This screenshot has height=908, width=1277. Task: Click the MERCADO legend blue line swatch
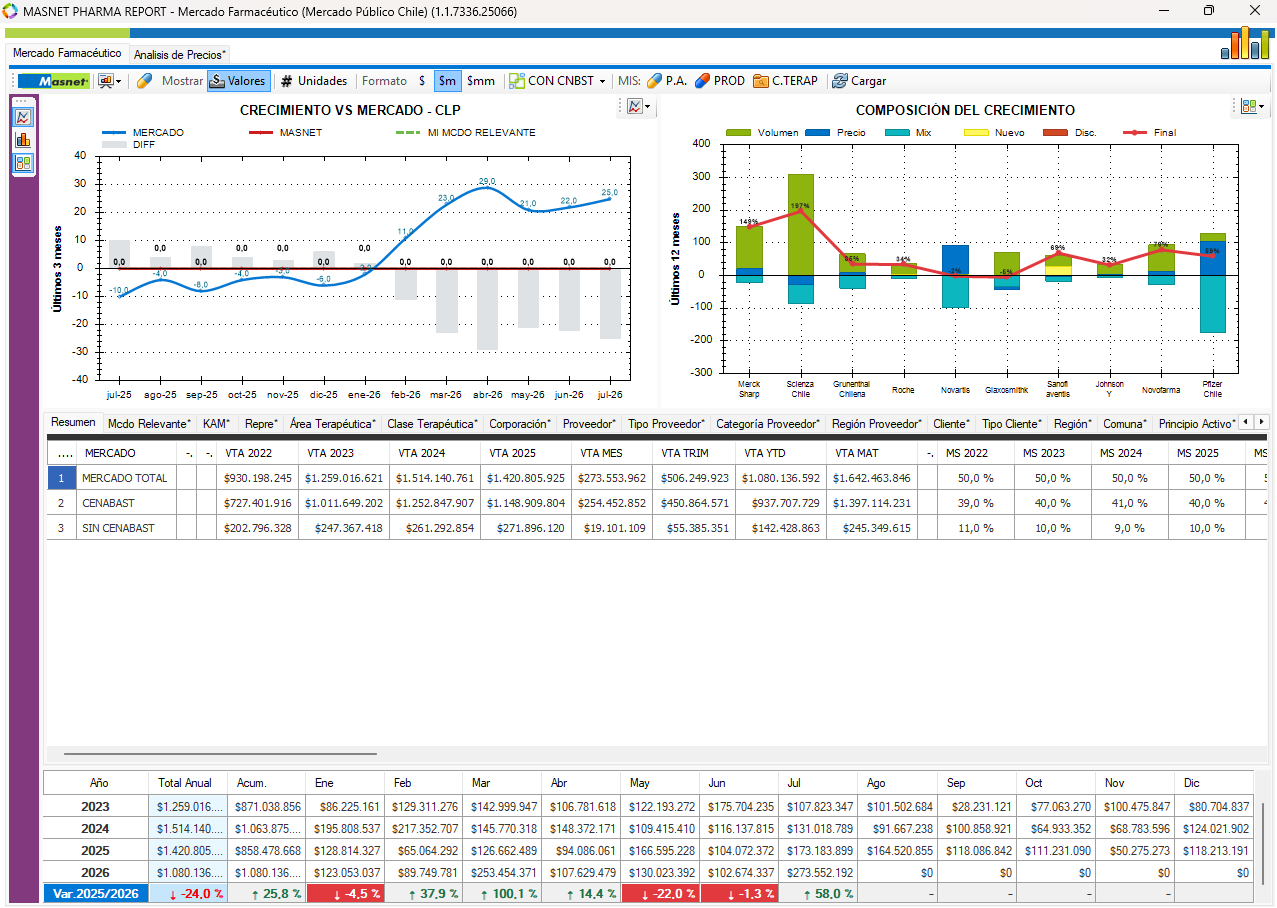click(x=115, y=132)
